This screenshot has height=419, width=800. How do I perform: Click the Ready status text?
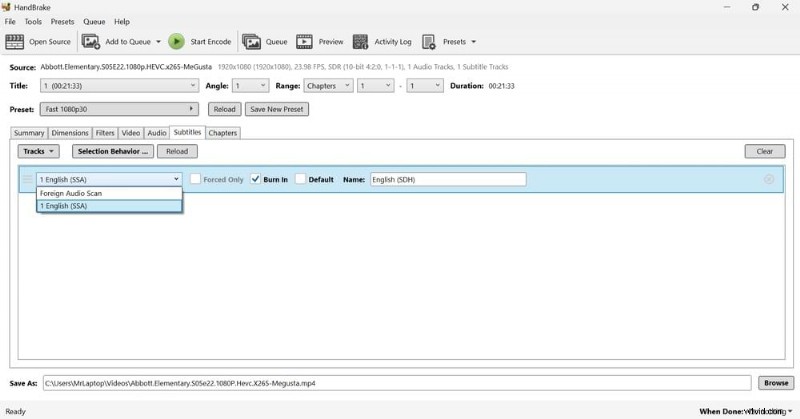[x=15, y=411]
